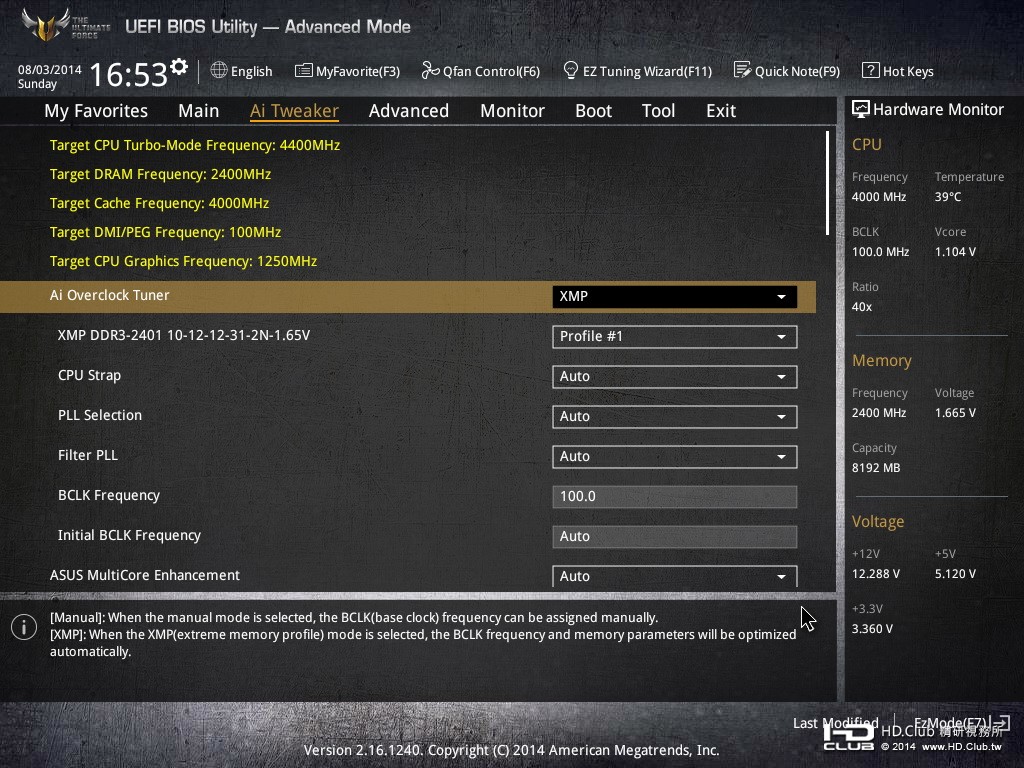Click the Initial BCLK Frequency label
This screenshot has width=1024, height=768.
(129, 536)
